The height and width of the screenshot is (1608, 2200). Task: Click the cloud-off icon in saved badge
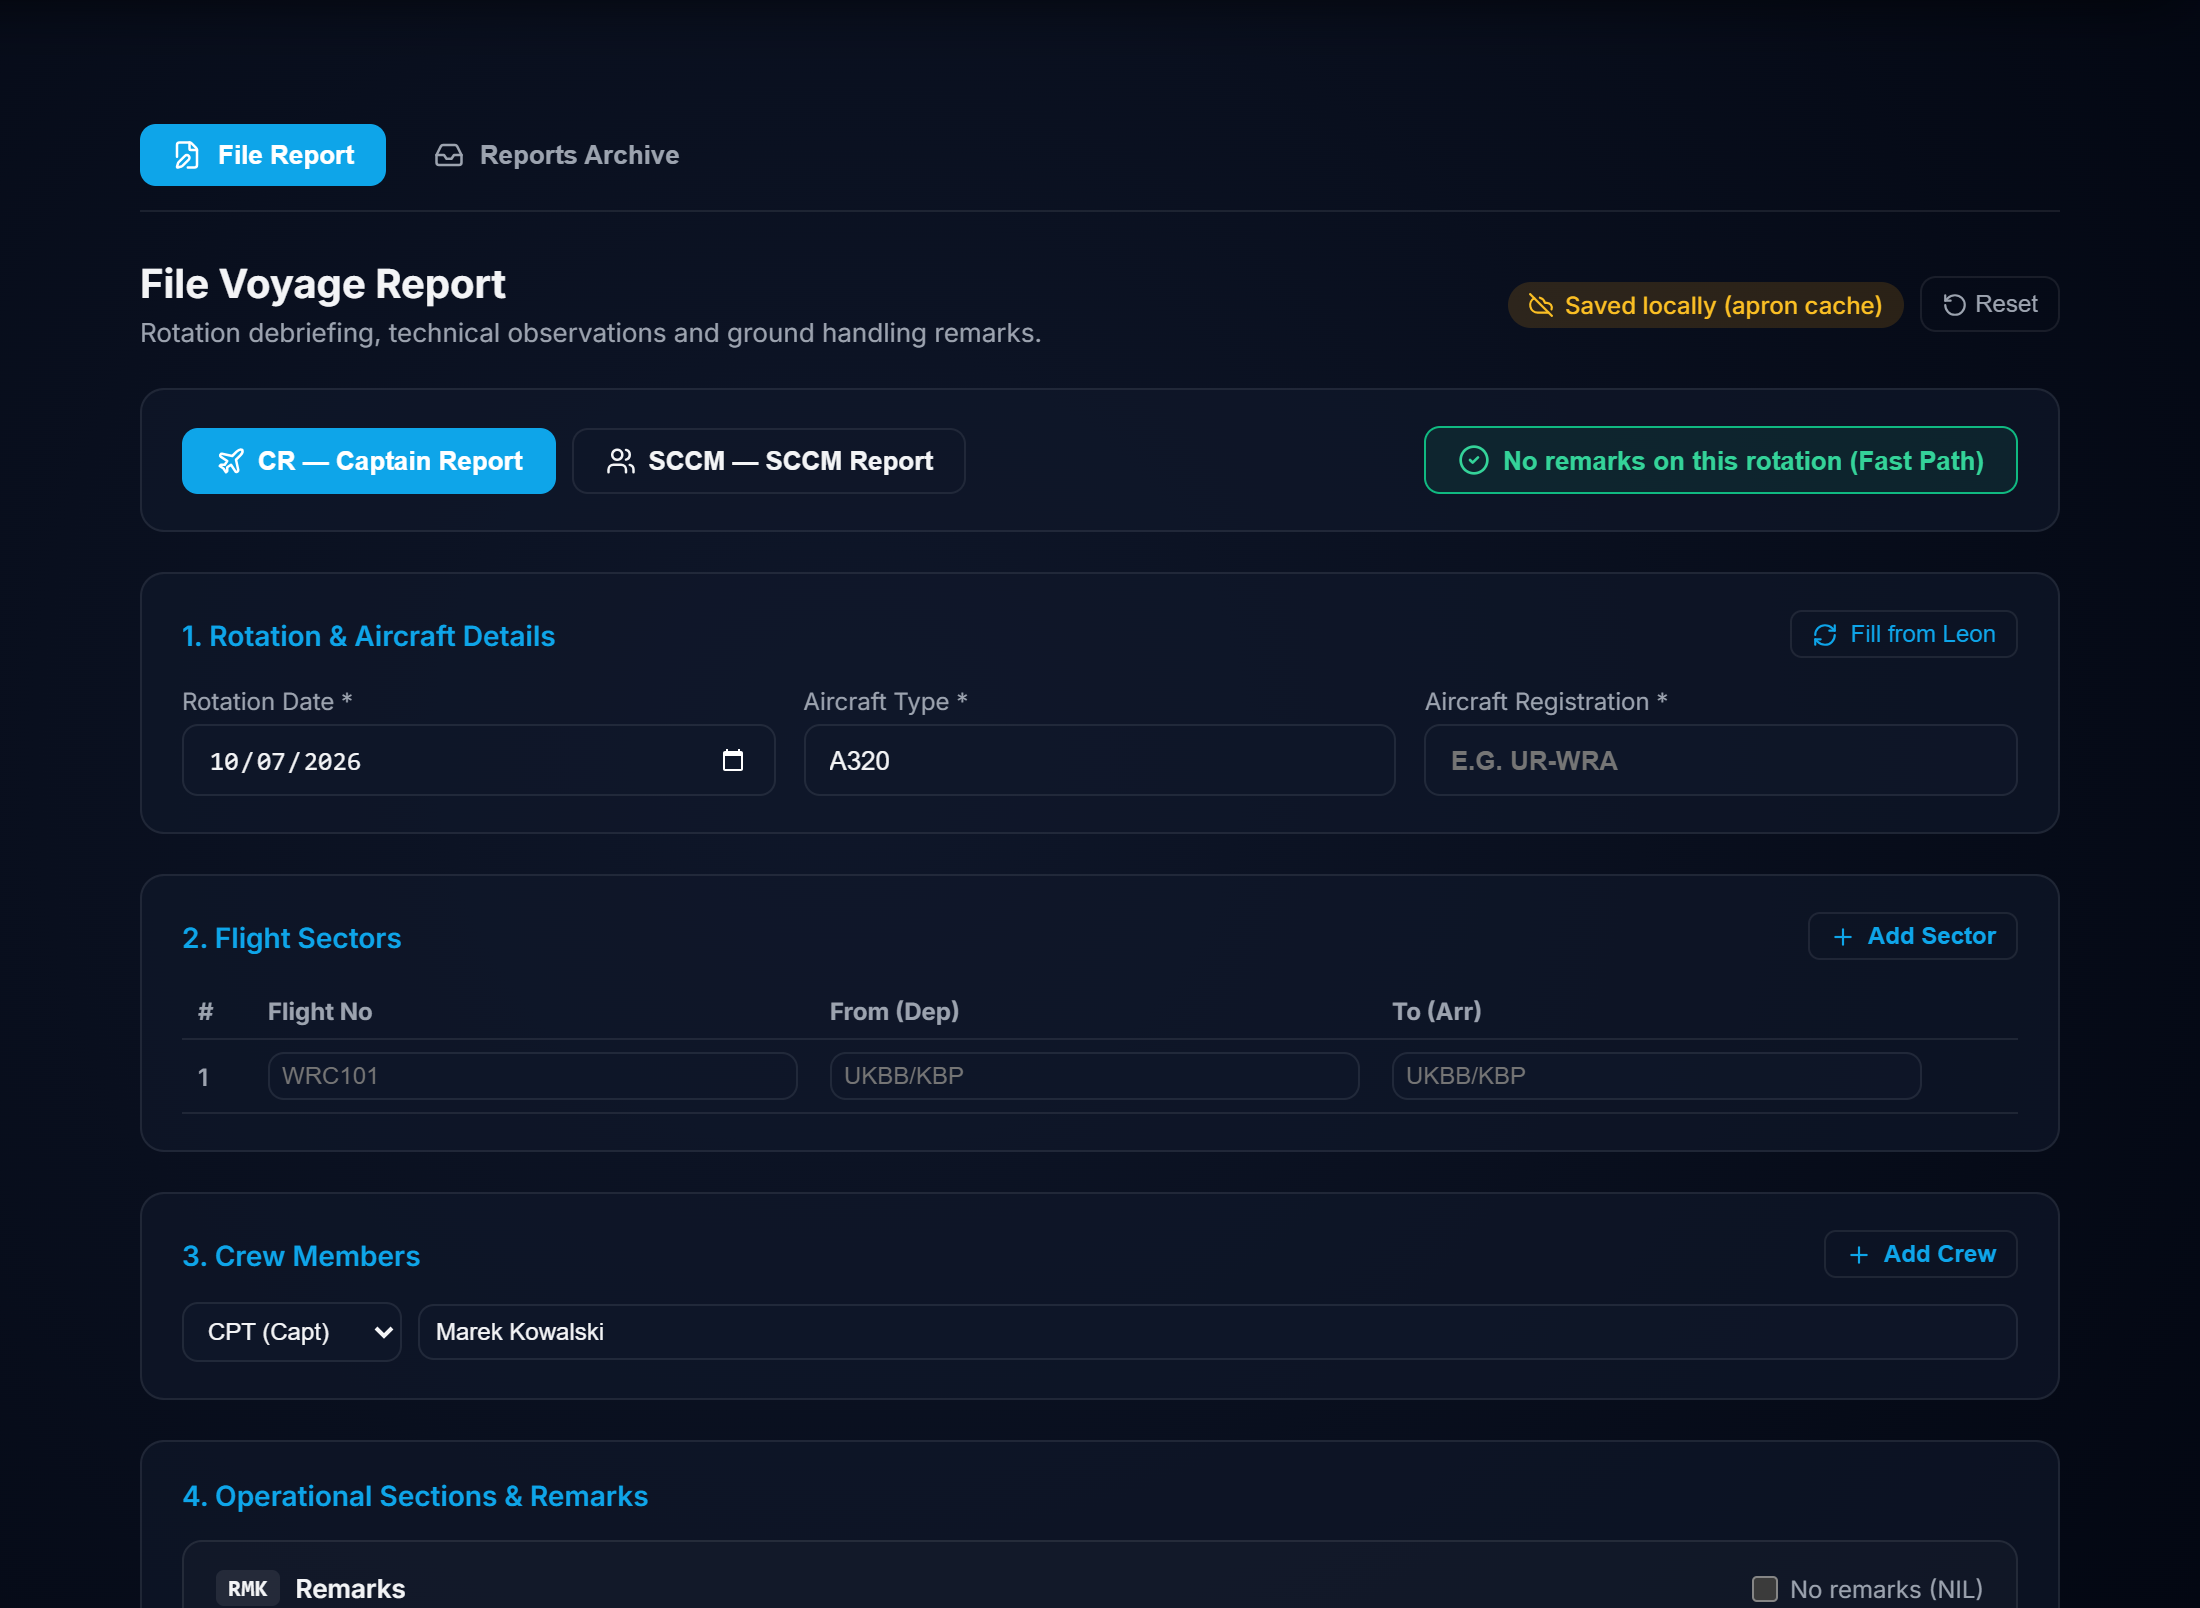click(1541, 305)
